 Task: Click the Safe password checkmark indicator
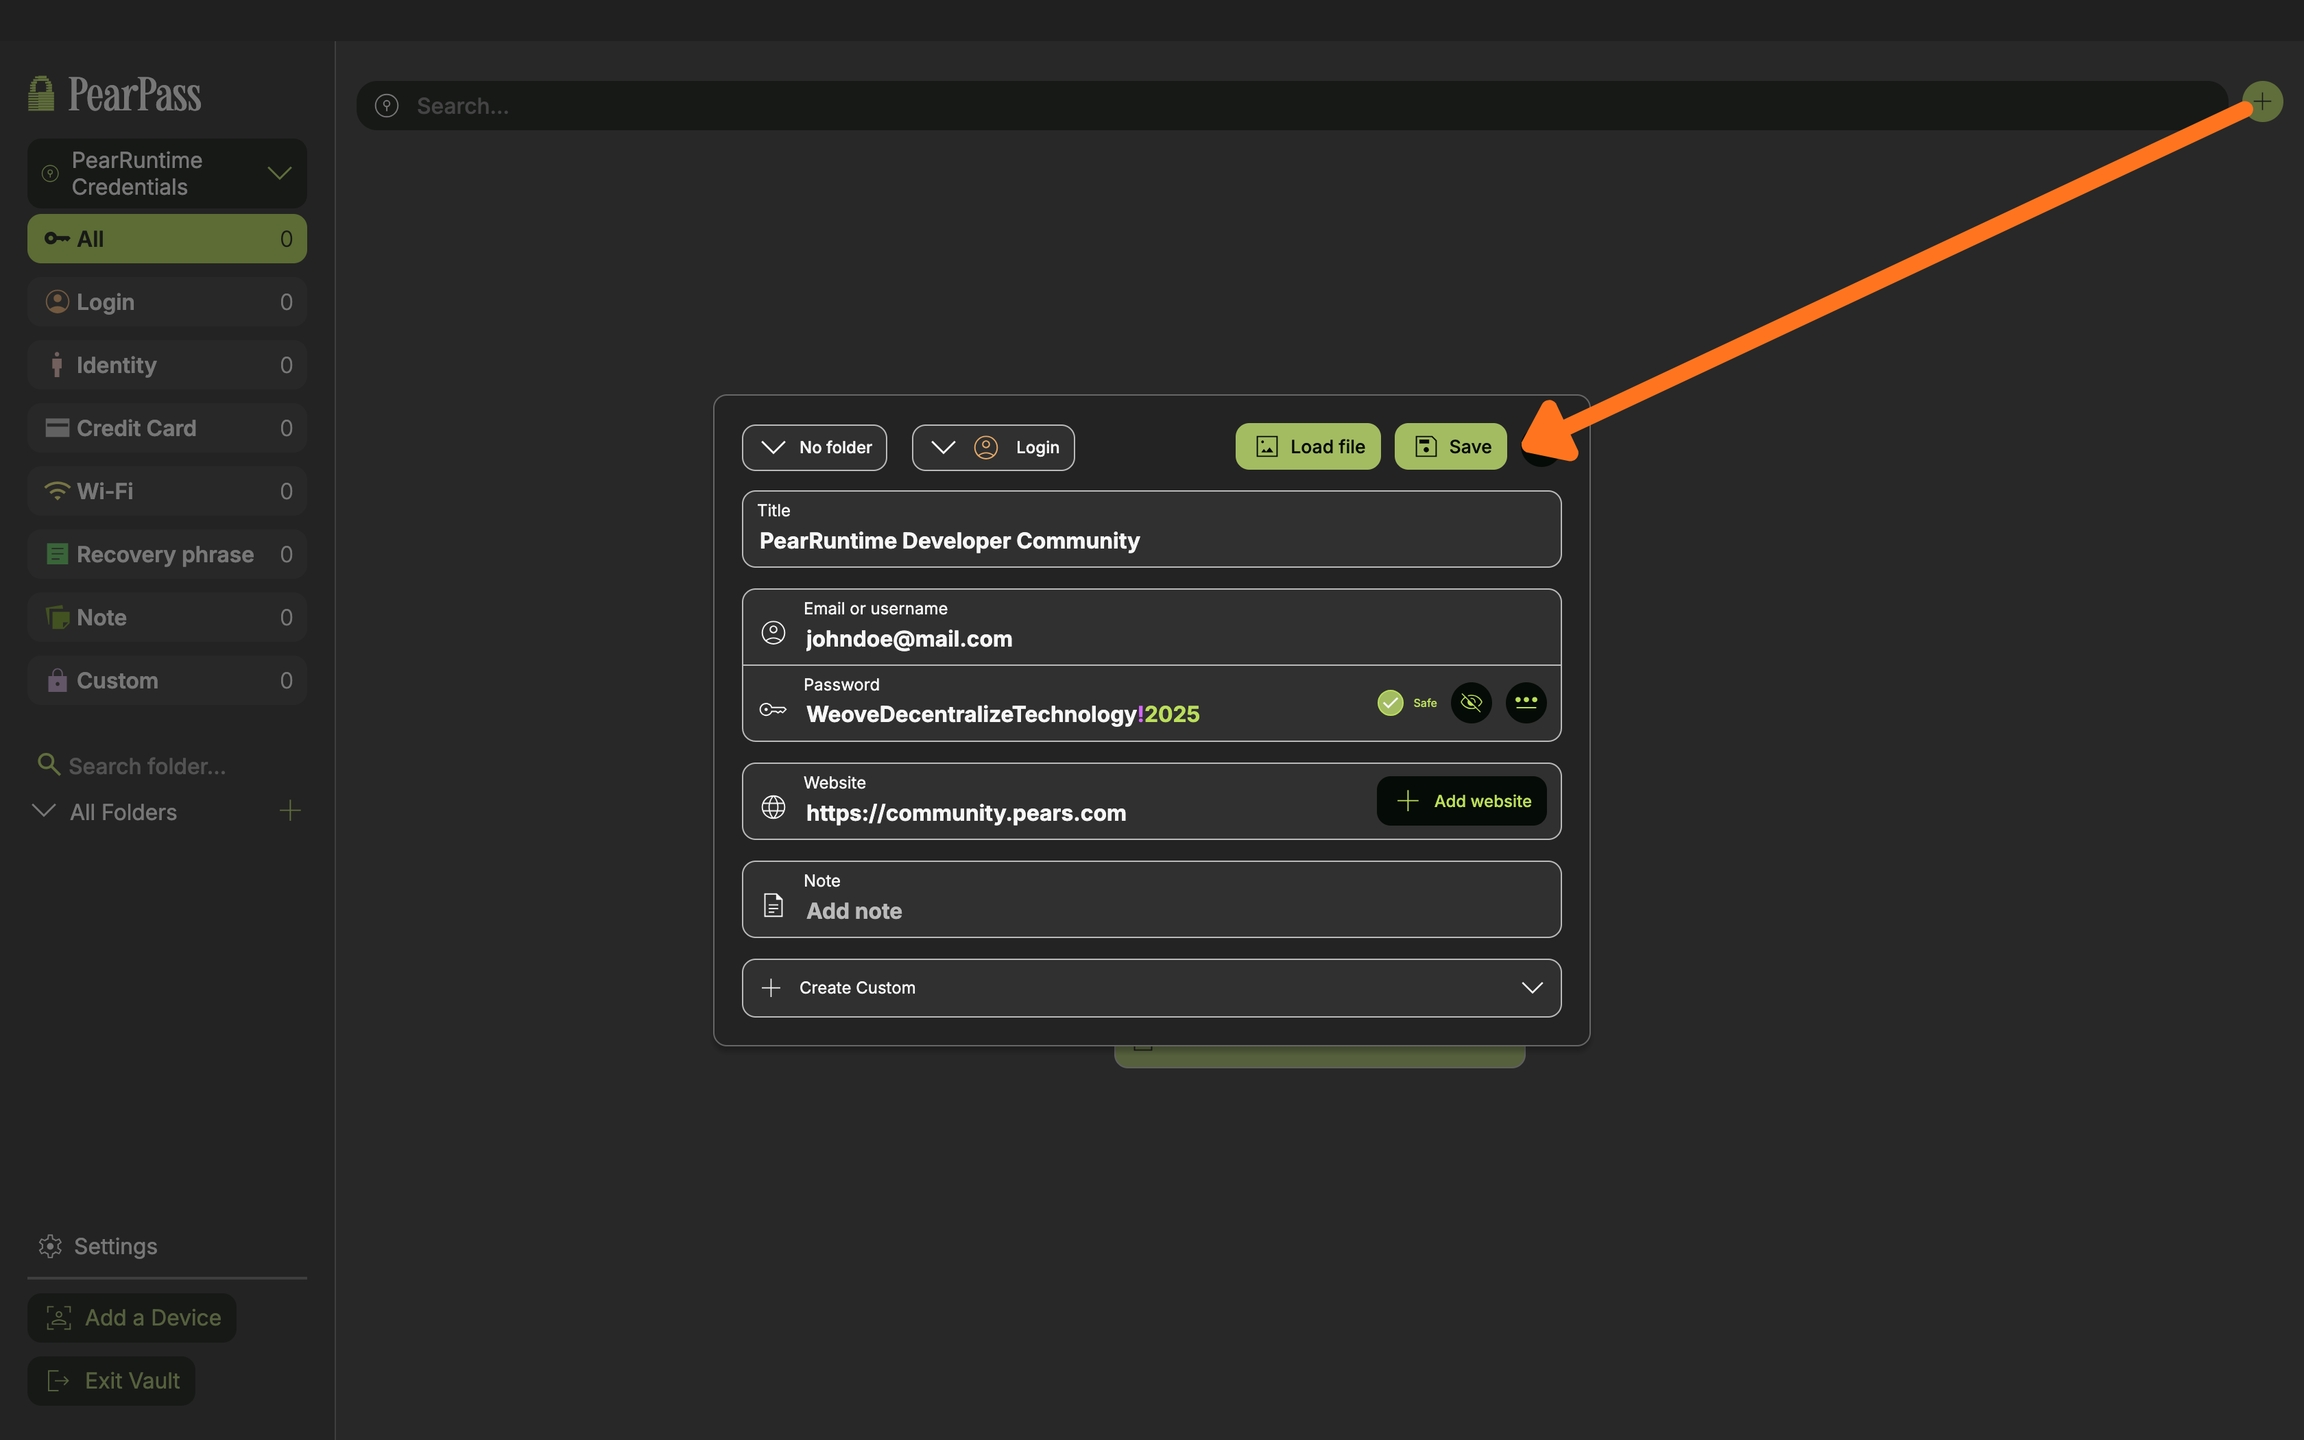[x=1390, y=703]
